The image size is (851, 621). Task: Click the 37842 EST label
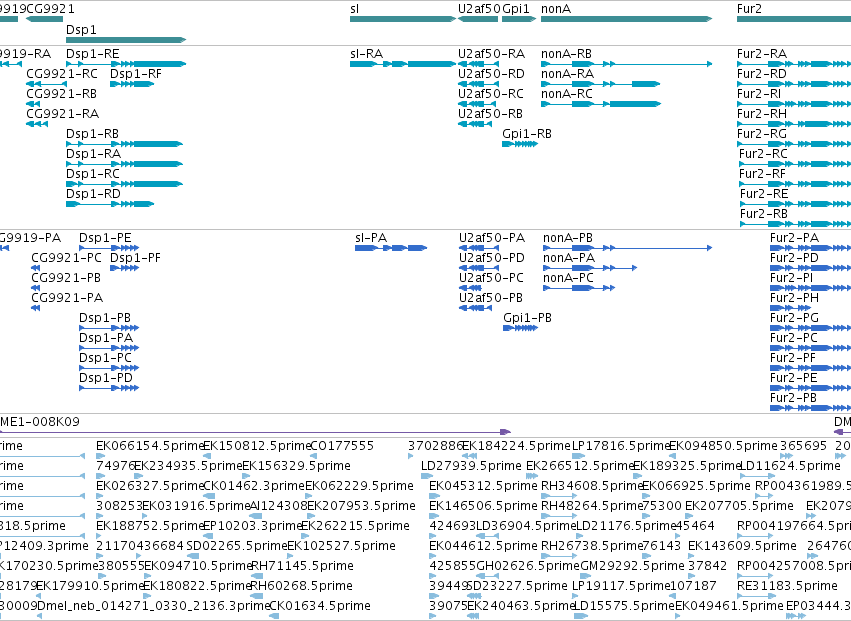(707, 566)
